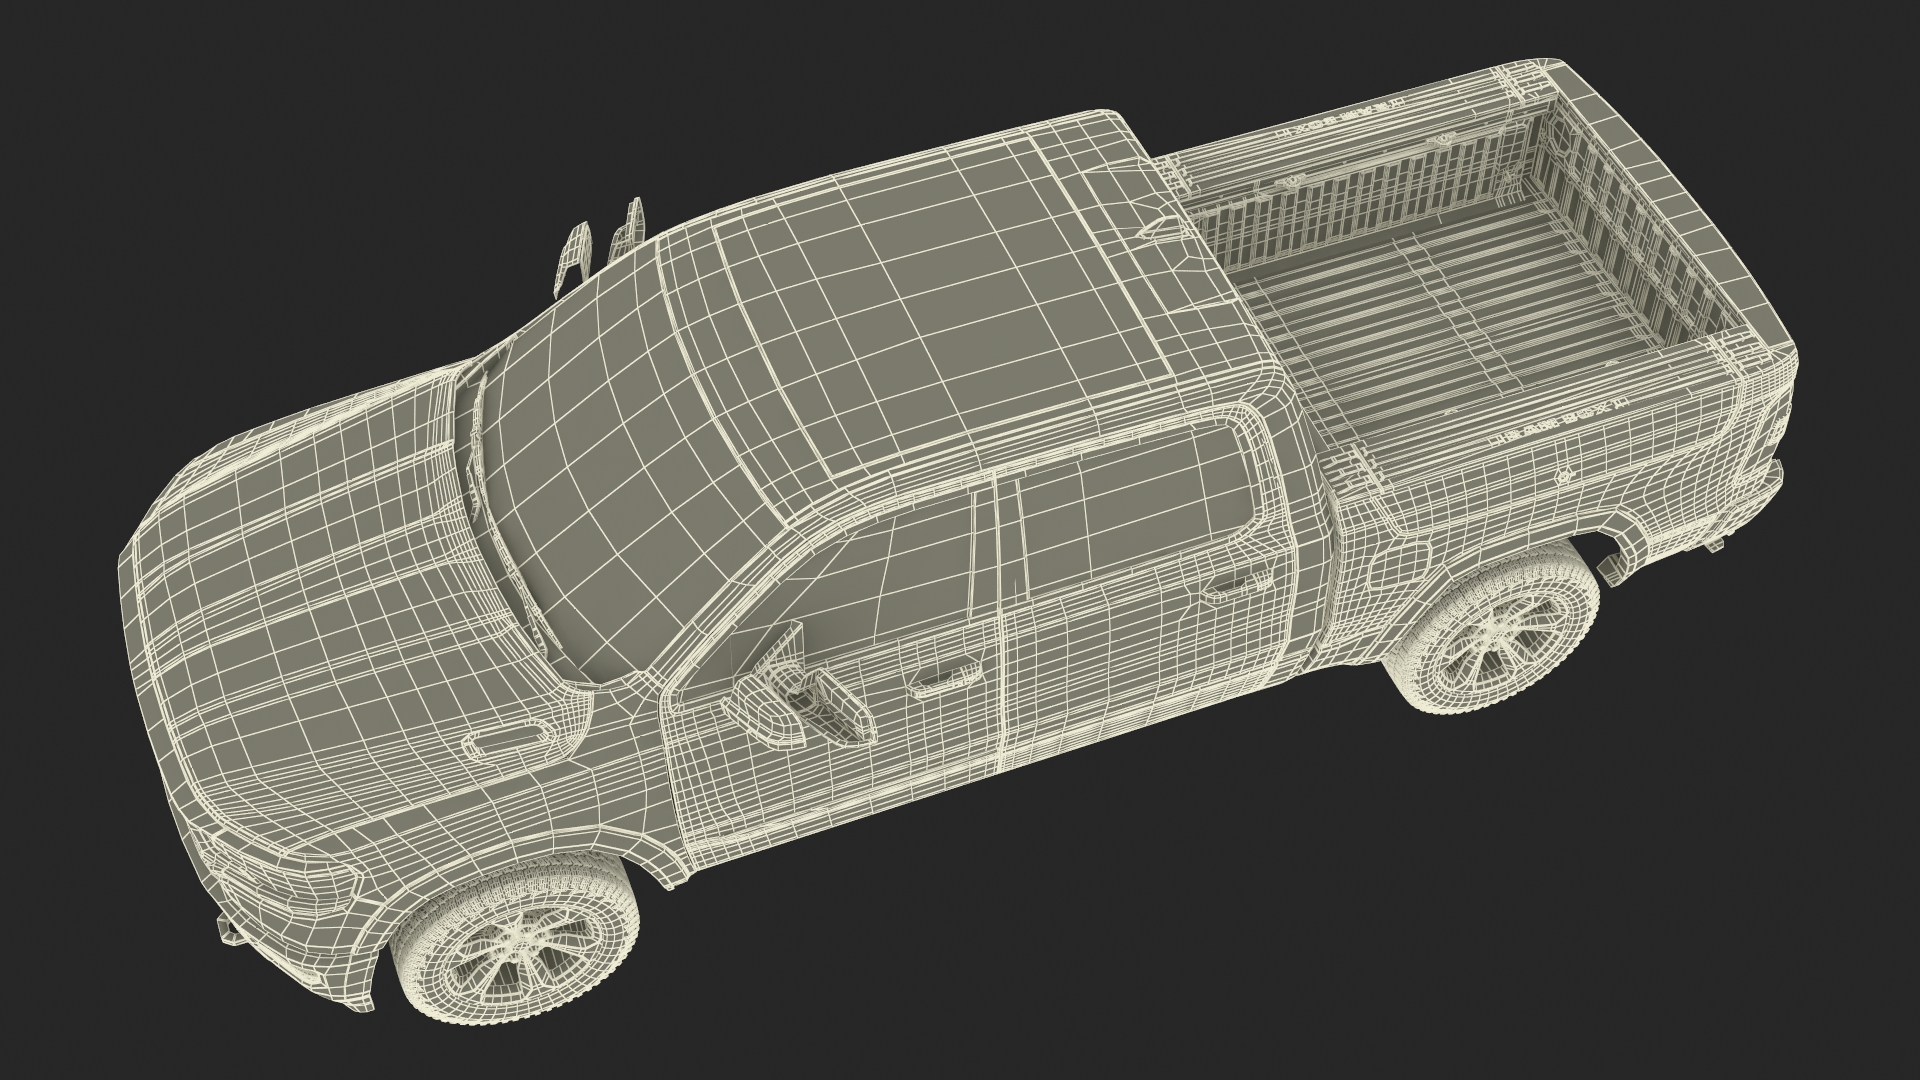Click the rear door handle
This screenshot has width=1920, height=1080.
(1232, 589)
